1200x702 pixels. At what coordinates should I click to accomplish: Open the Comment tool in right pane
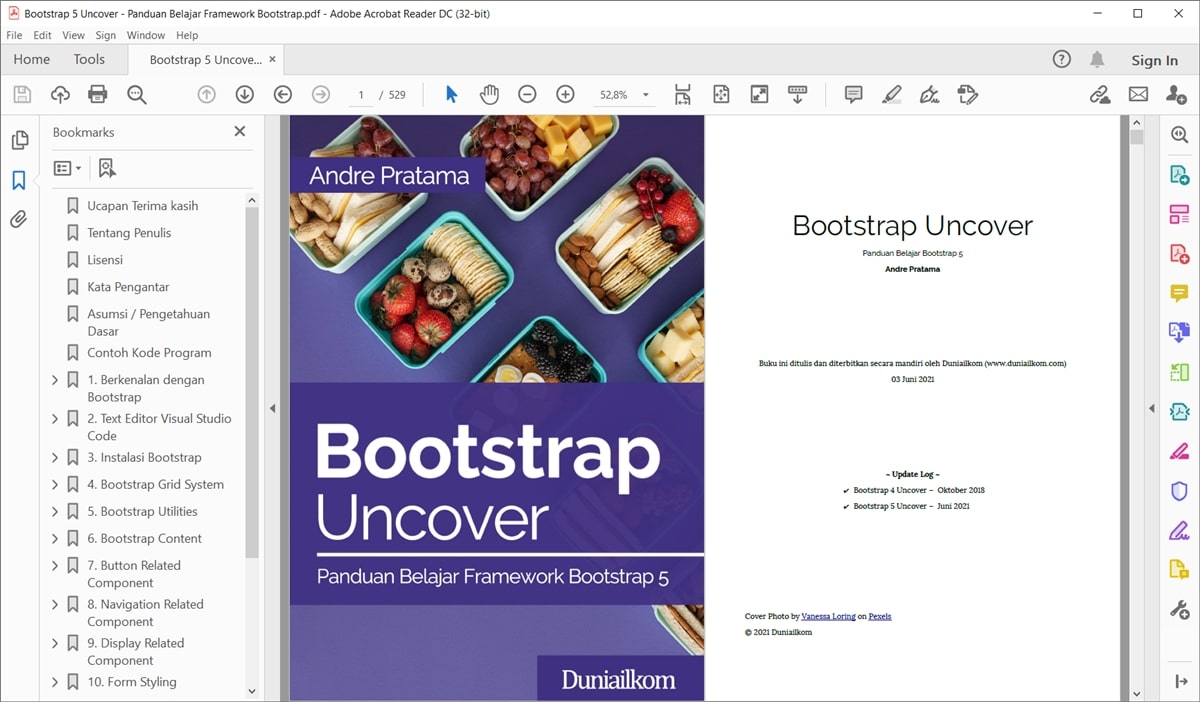[x=1180, y=293]
